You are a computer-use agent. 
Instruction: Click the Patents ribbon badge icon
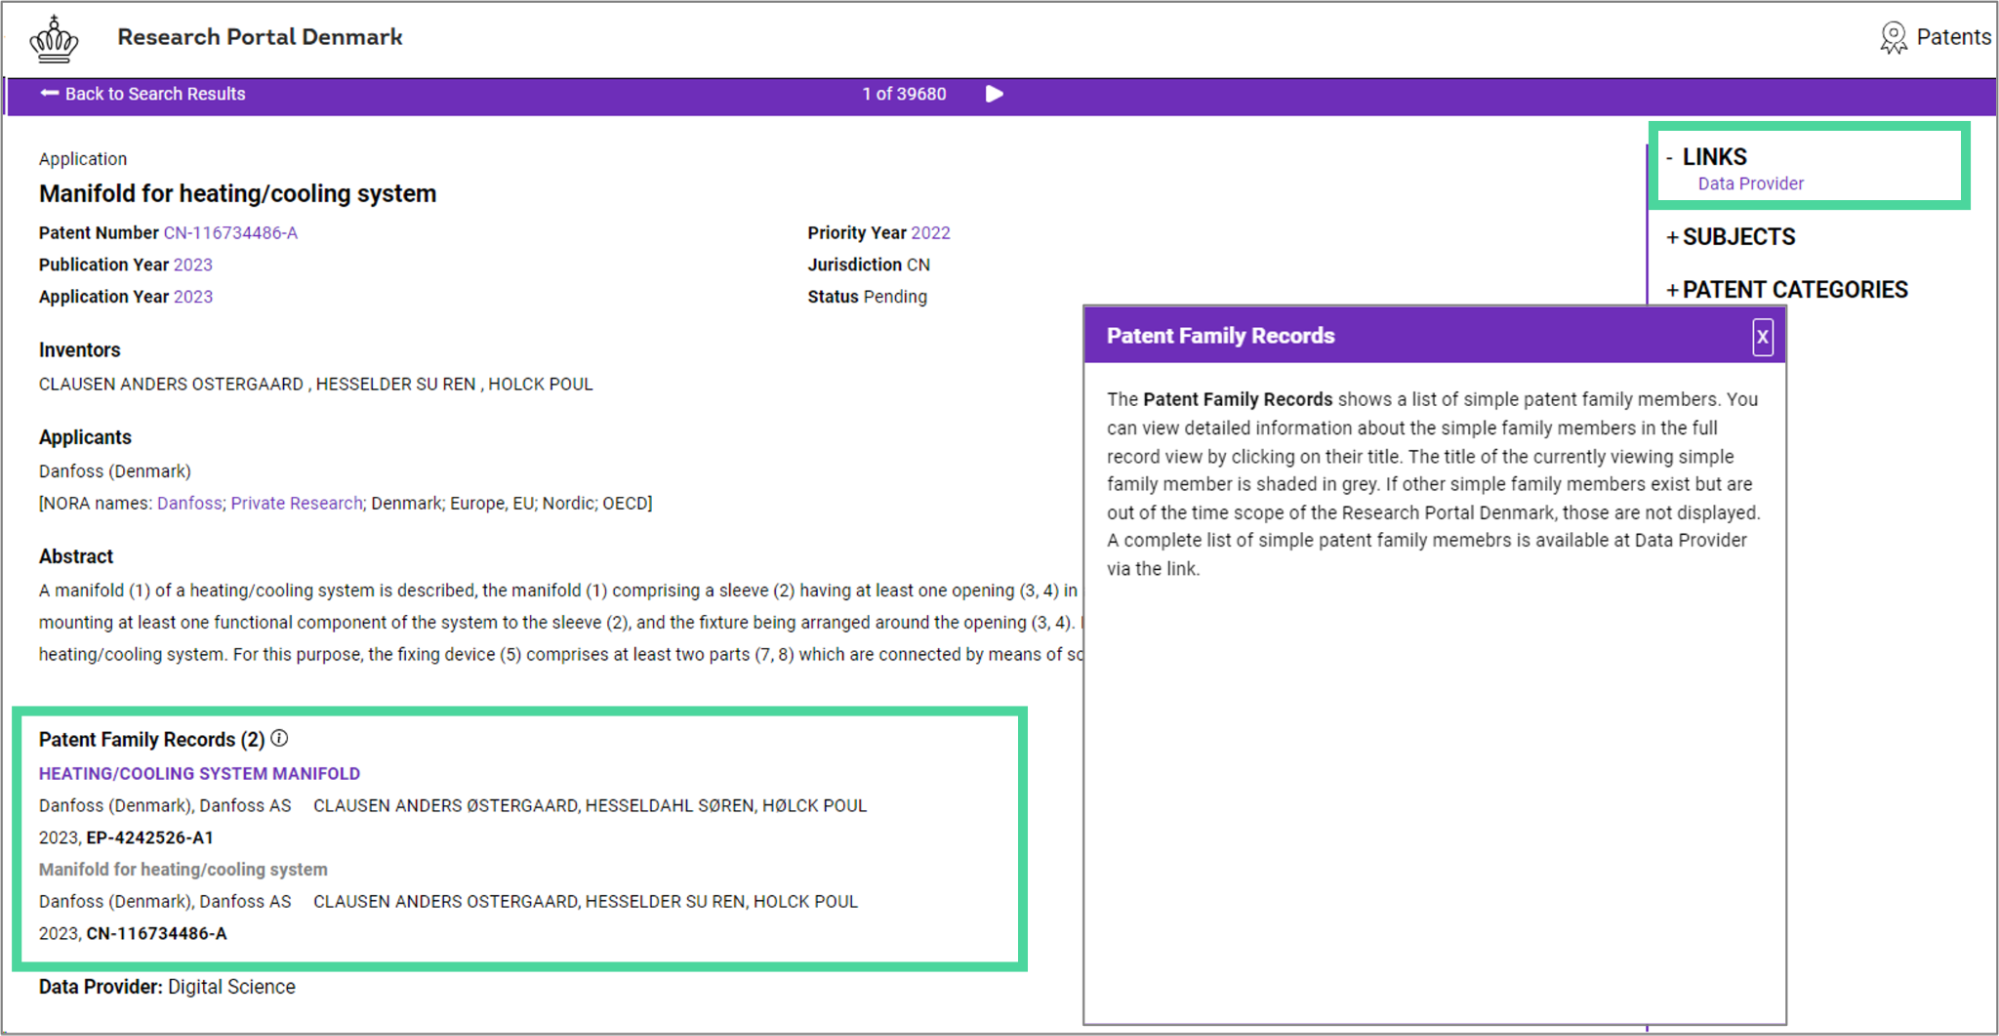click(1892, 38)
